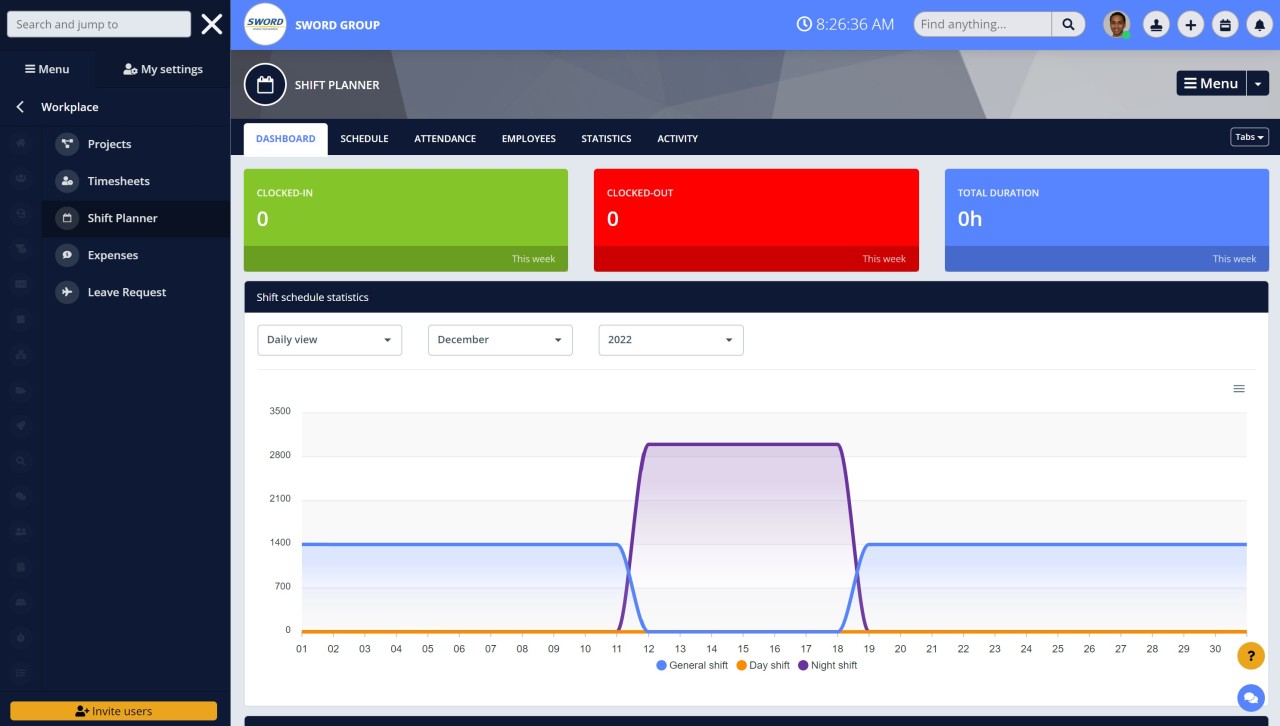Click the search magnifier beside Find anything
1280x726 pixels.
1068,24
